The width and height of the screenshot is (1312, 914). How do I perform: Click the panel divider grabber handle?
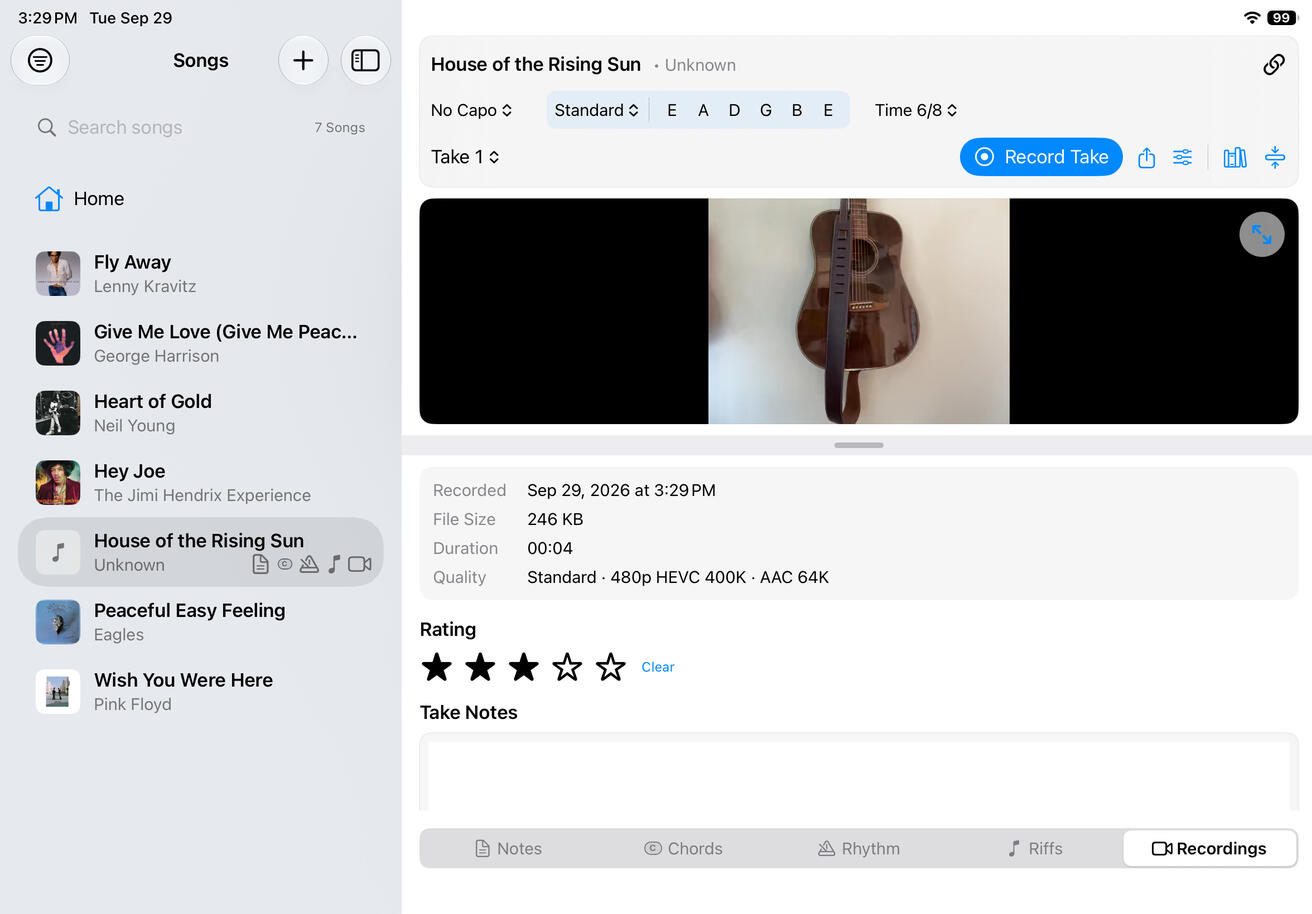[858, 445]
